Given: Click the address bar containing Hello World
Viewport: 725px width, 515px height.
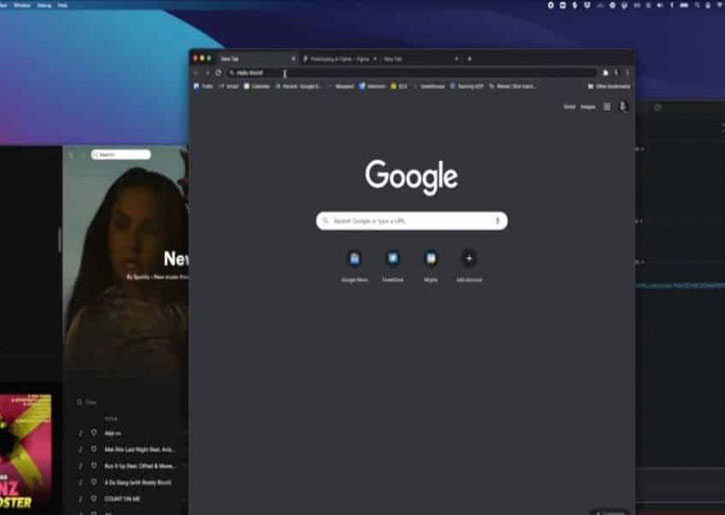Looking at the screenshot, I should (x=400, y=73).
